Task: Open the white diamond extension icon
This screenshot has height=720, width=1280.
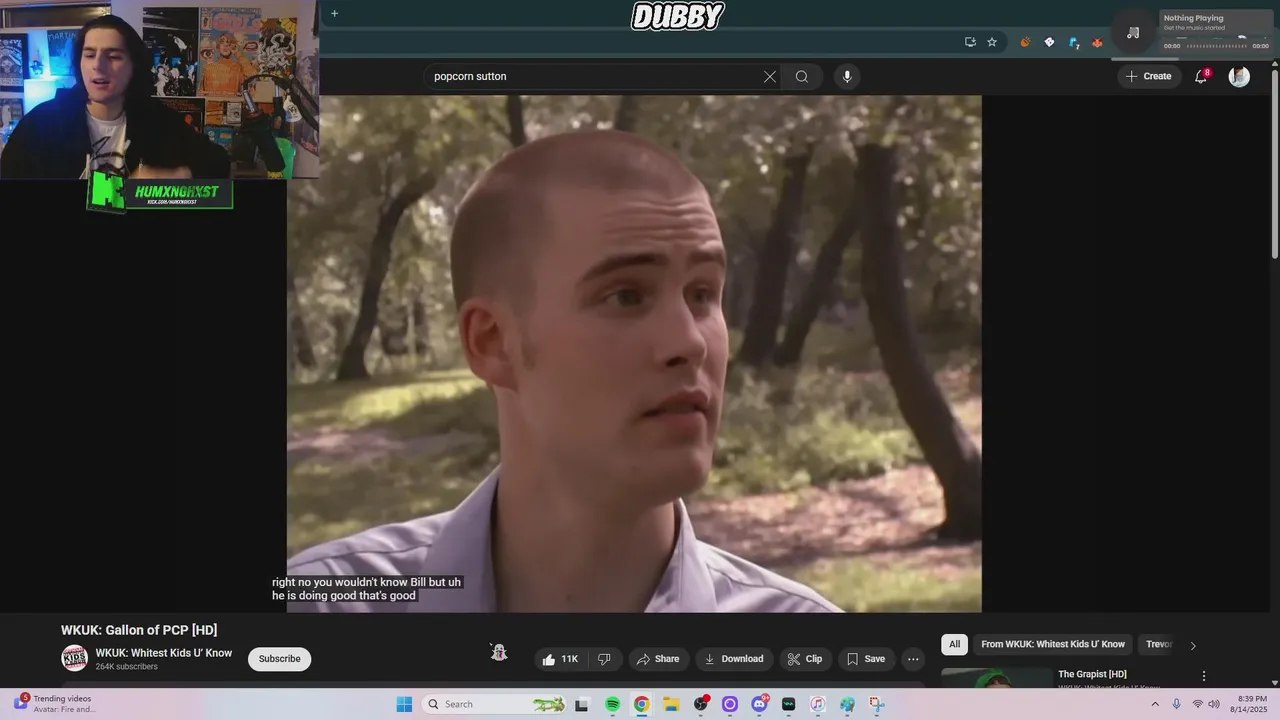Action: [x=1049, y=42]
